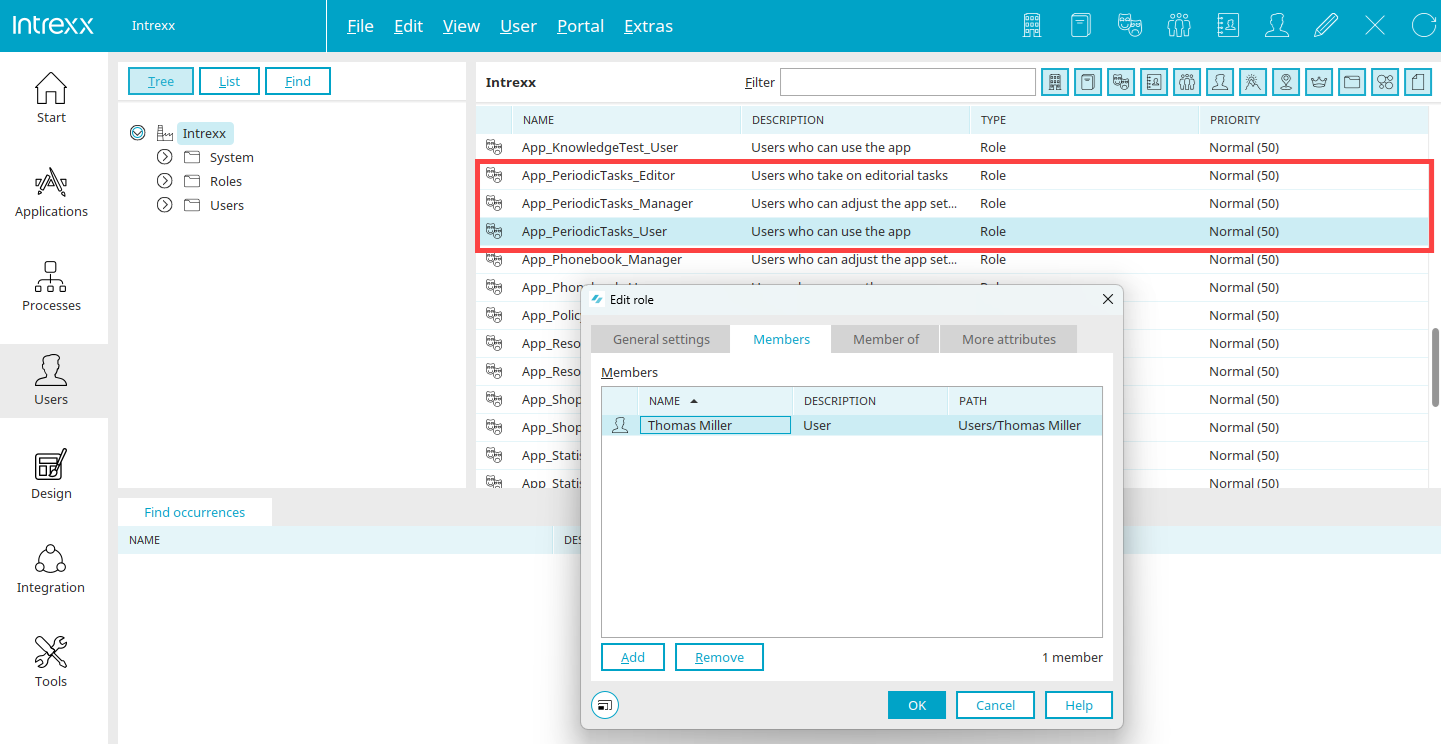Click role icon of App_KnowledgeTest_User row
This screenshot has width=1441, height=744.
494,147
